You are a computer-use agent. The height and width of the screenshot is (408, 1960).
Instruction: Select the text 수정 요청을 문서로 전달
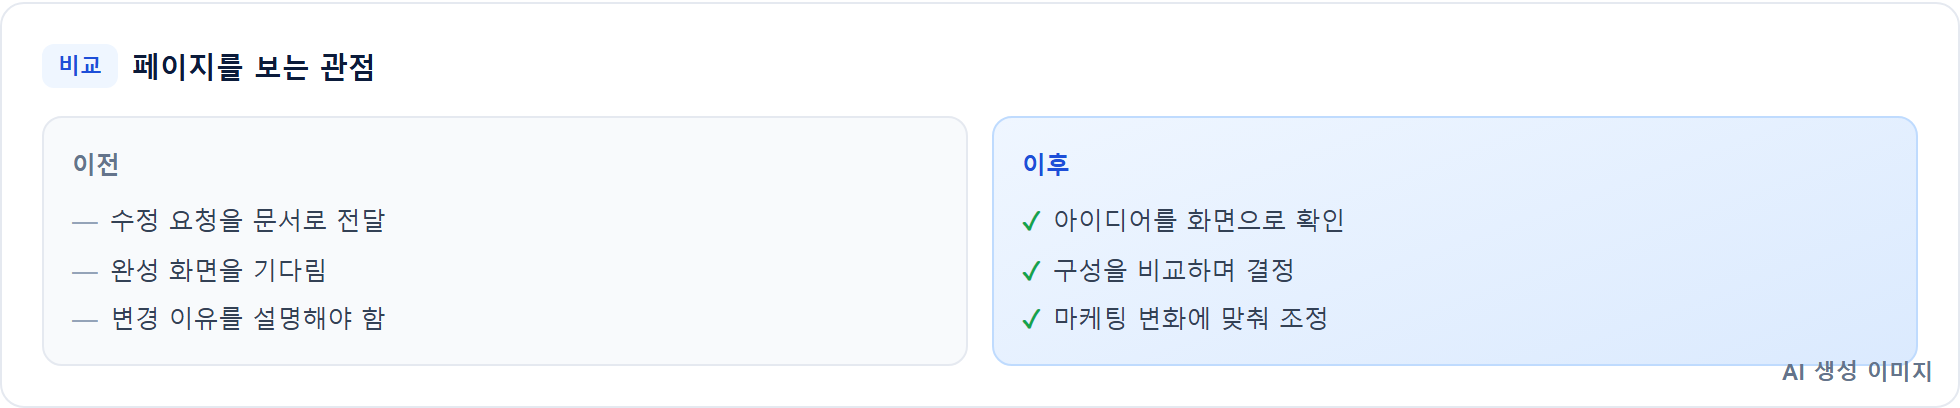[248, 220]
